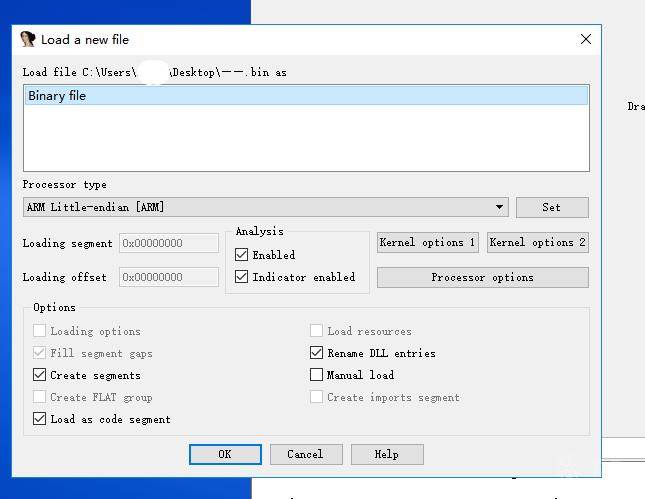Image resolution: width=645 pixels, height=499 pixels.
Task: Open Processor options
Action: (x=483, y=277)
